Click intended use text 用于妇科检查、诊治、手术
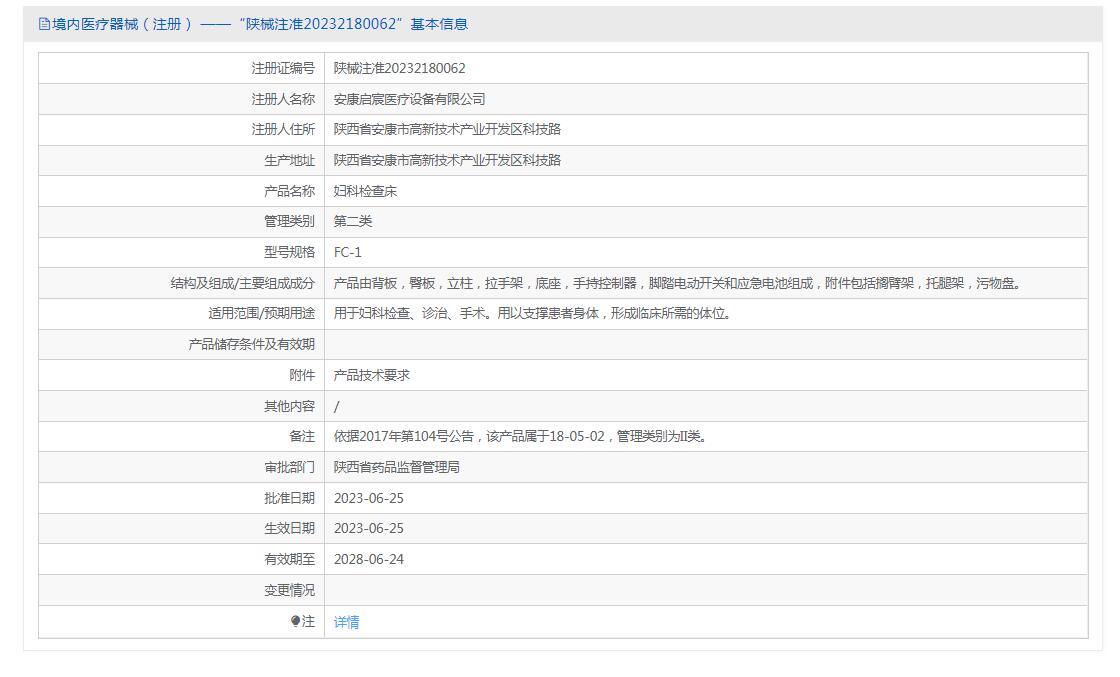 point(533,314)
